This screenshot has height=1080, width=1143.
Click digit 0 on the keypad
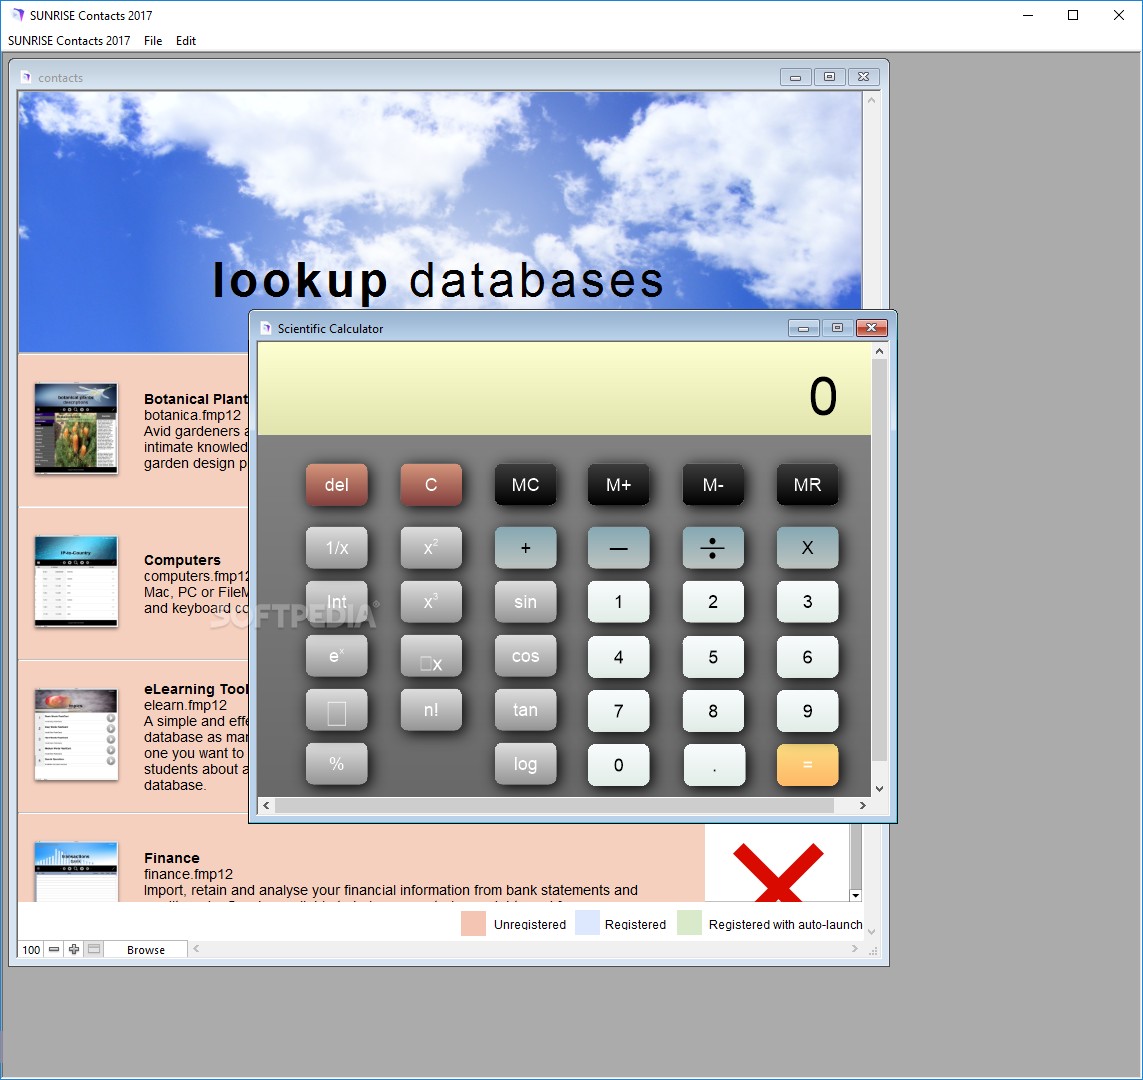point(618,764)
